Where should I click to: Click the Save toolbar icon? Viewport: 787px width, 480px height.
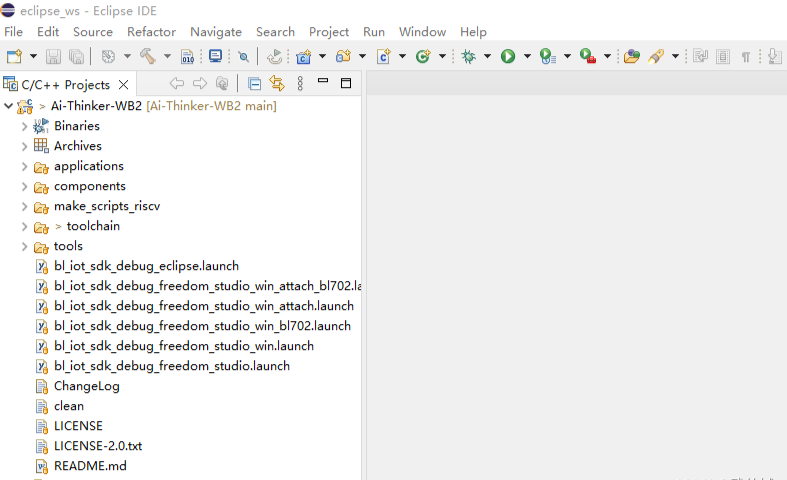53,56
